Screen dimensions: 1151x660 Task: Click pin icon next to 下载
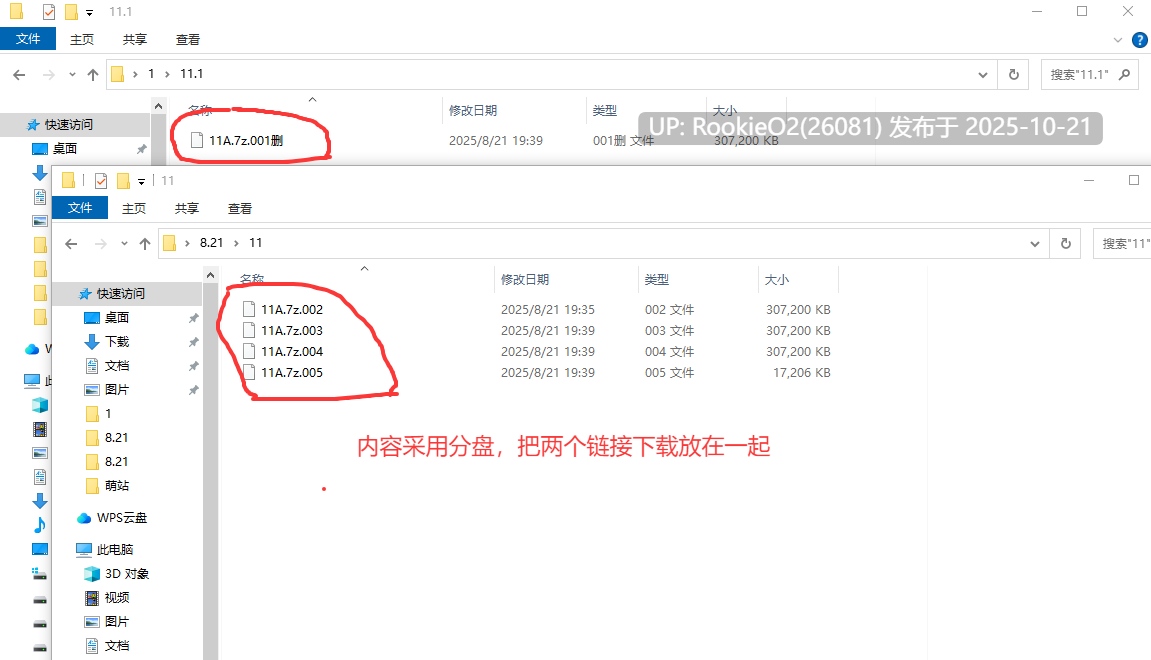194,342
